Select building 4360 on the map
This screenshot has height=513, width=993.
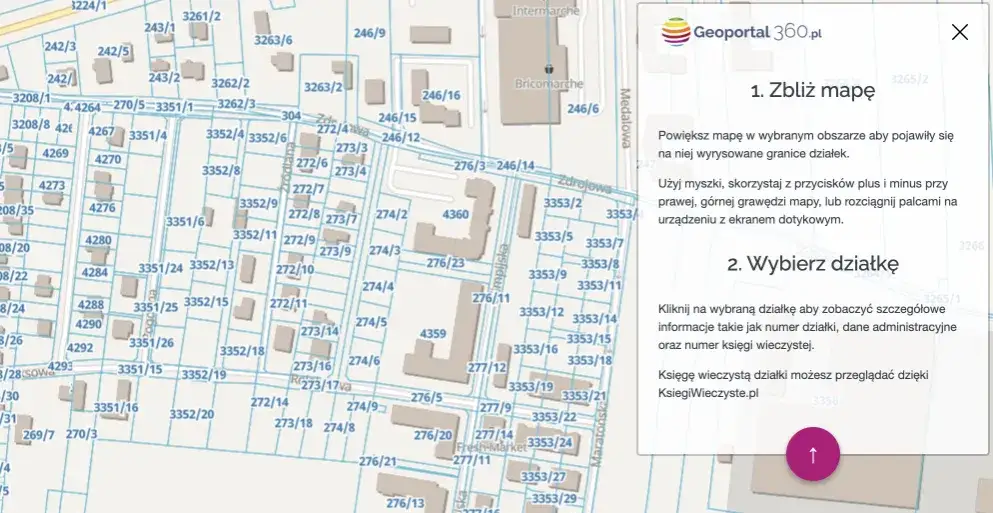click(455, 216)
